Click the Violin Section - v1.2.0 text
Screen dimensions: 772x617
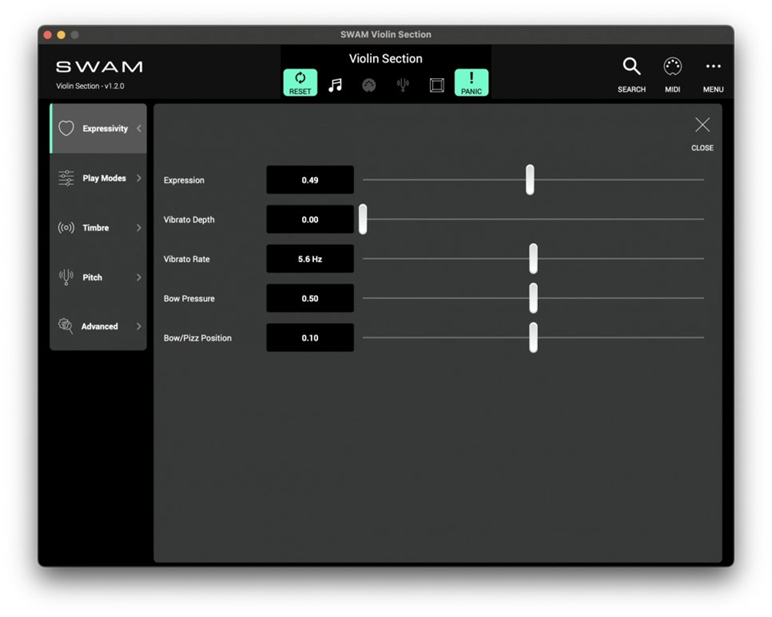pos(90,86)
